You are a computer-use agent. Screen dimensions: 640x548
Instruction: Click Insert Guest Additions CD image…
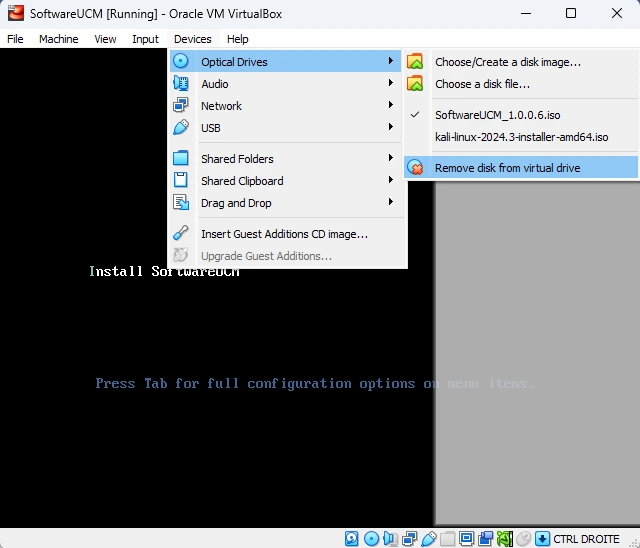click(x=287, y=234)
